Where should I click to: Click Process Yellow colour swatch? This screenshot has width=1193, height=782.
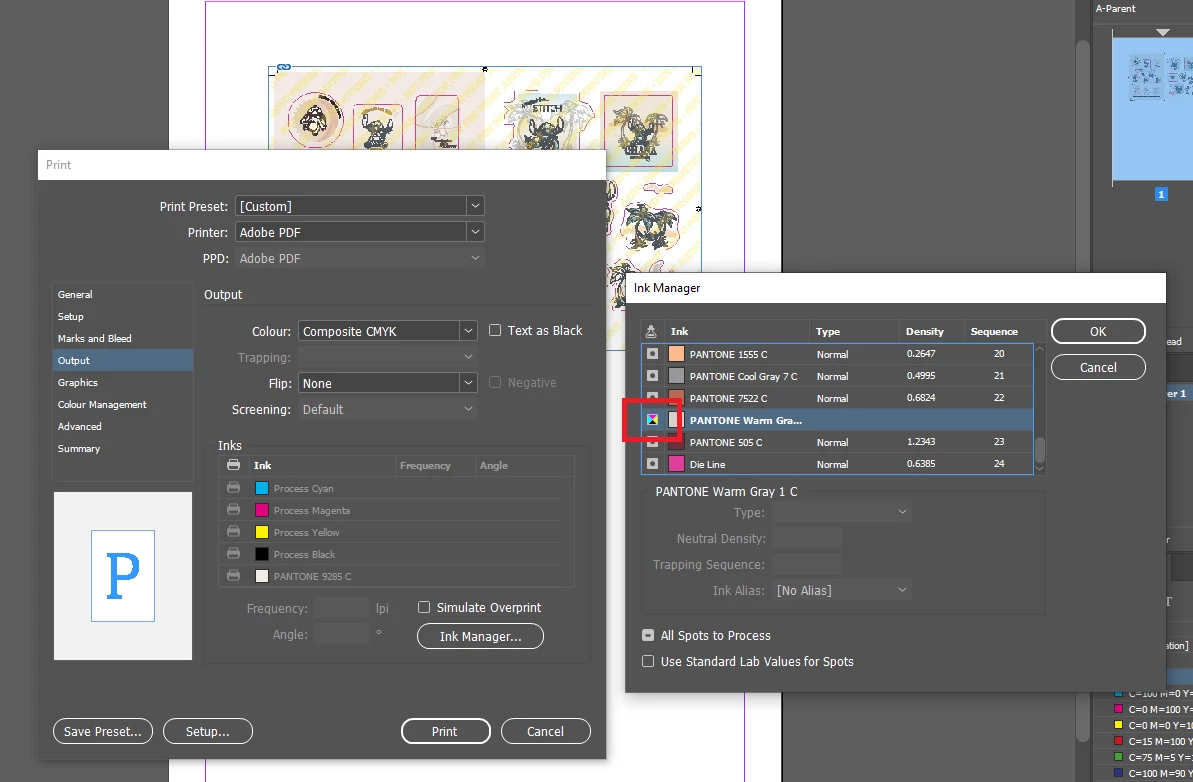coord(262,532)
